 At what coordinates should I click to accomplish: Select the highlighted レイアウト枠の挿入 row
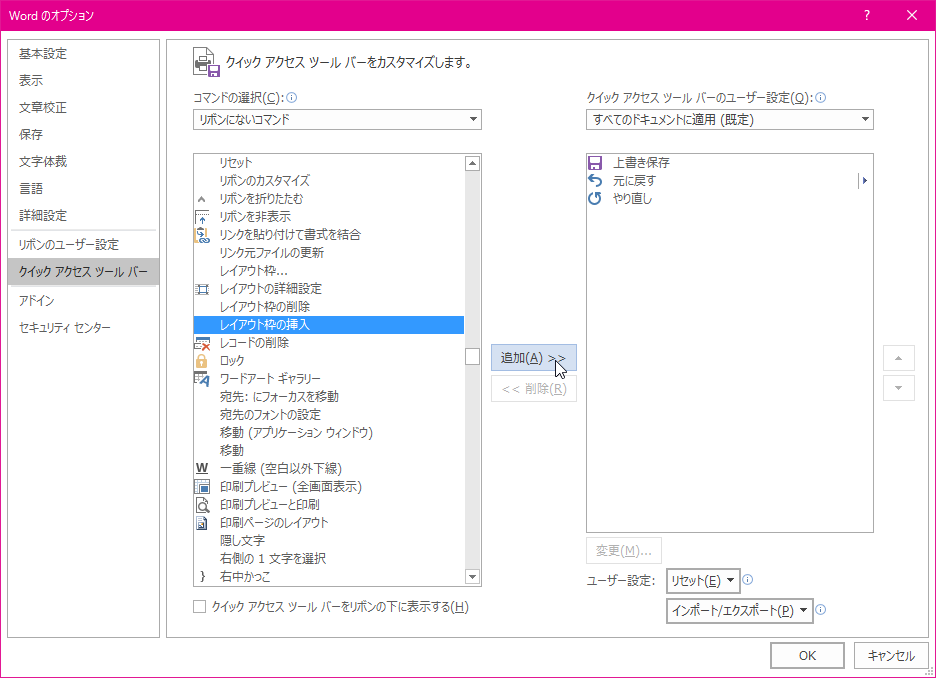329,325
